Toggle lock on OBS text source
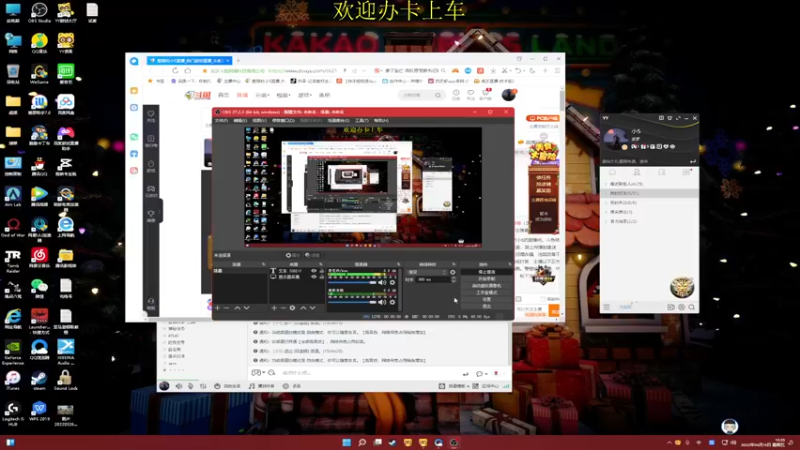 tap(321, 271)
